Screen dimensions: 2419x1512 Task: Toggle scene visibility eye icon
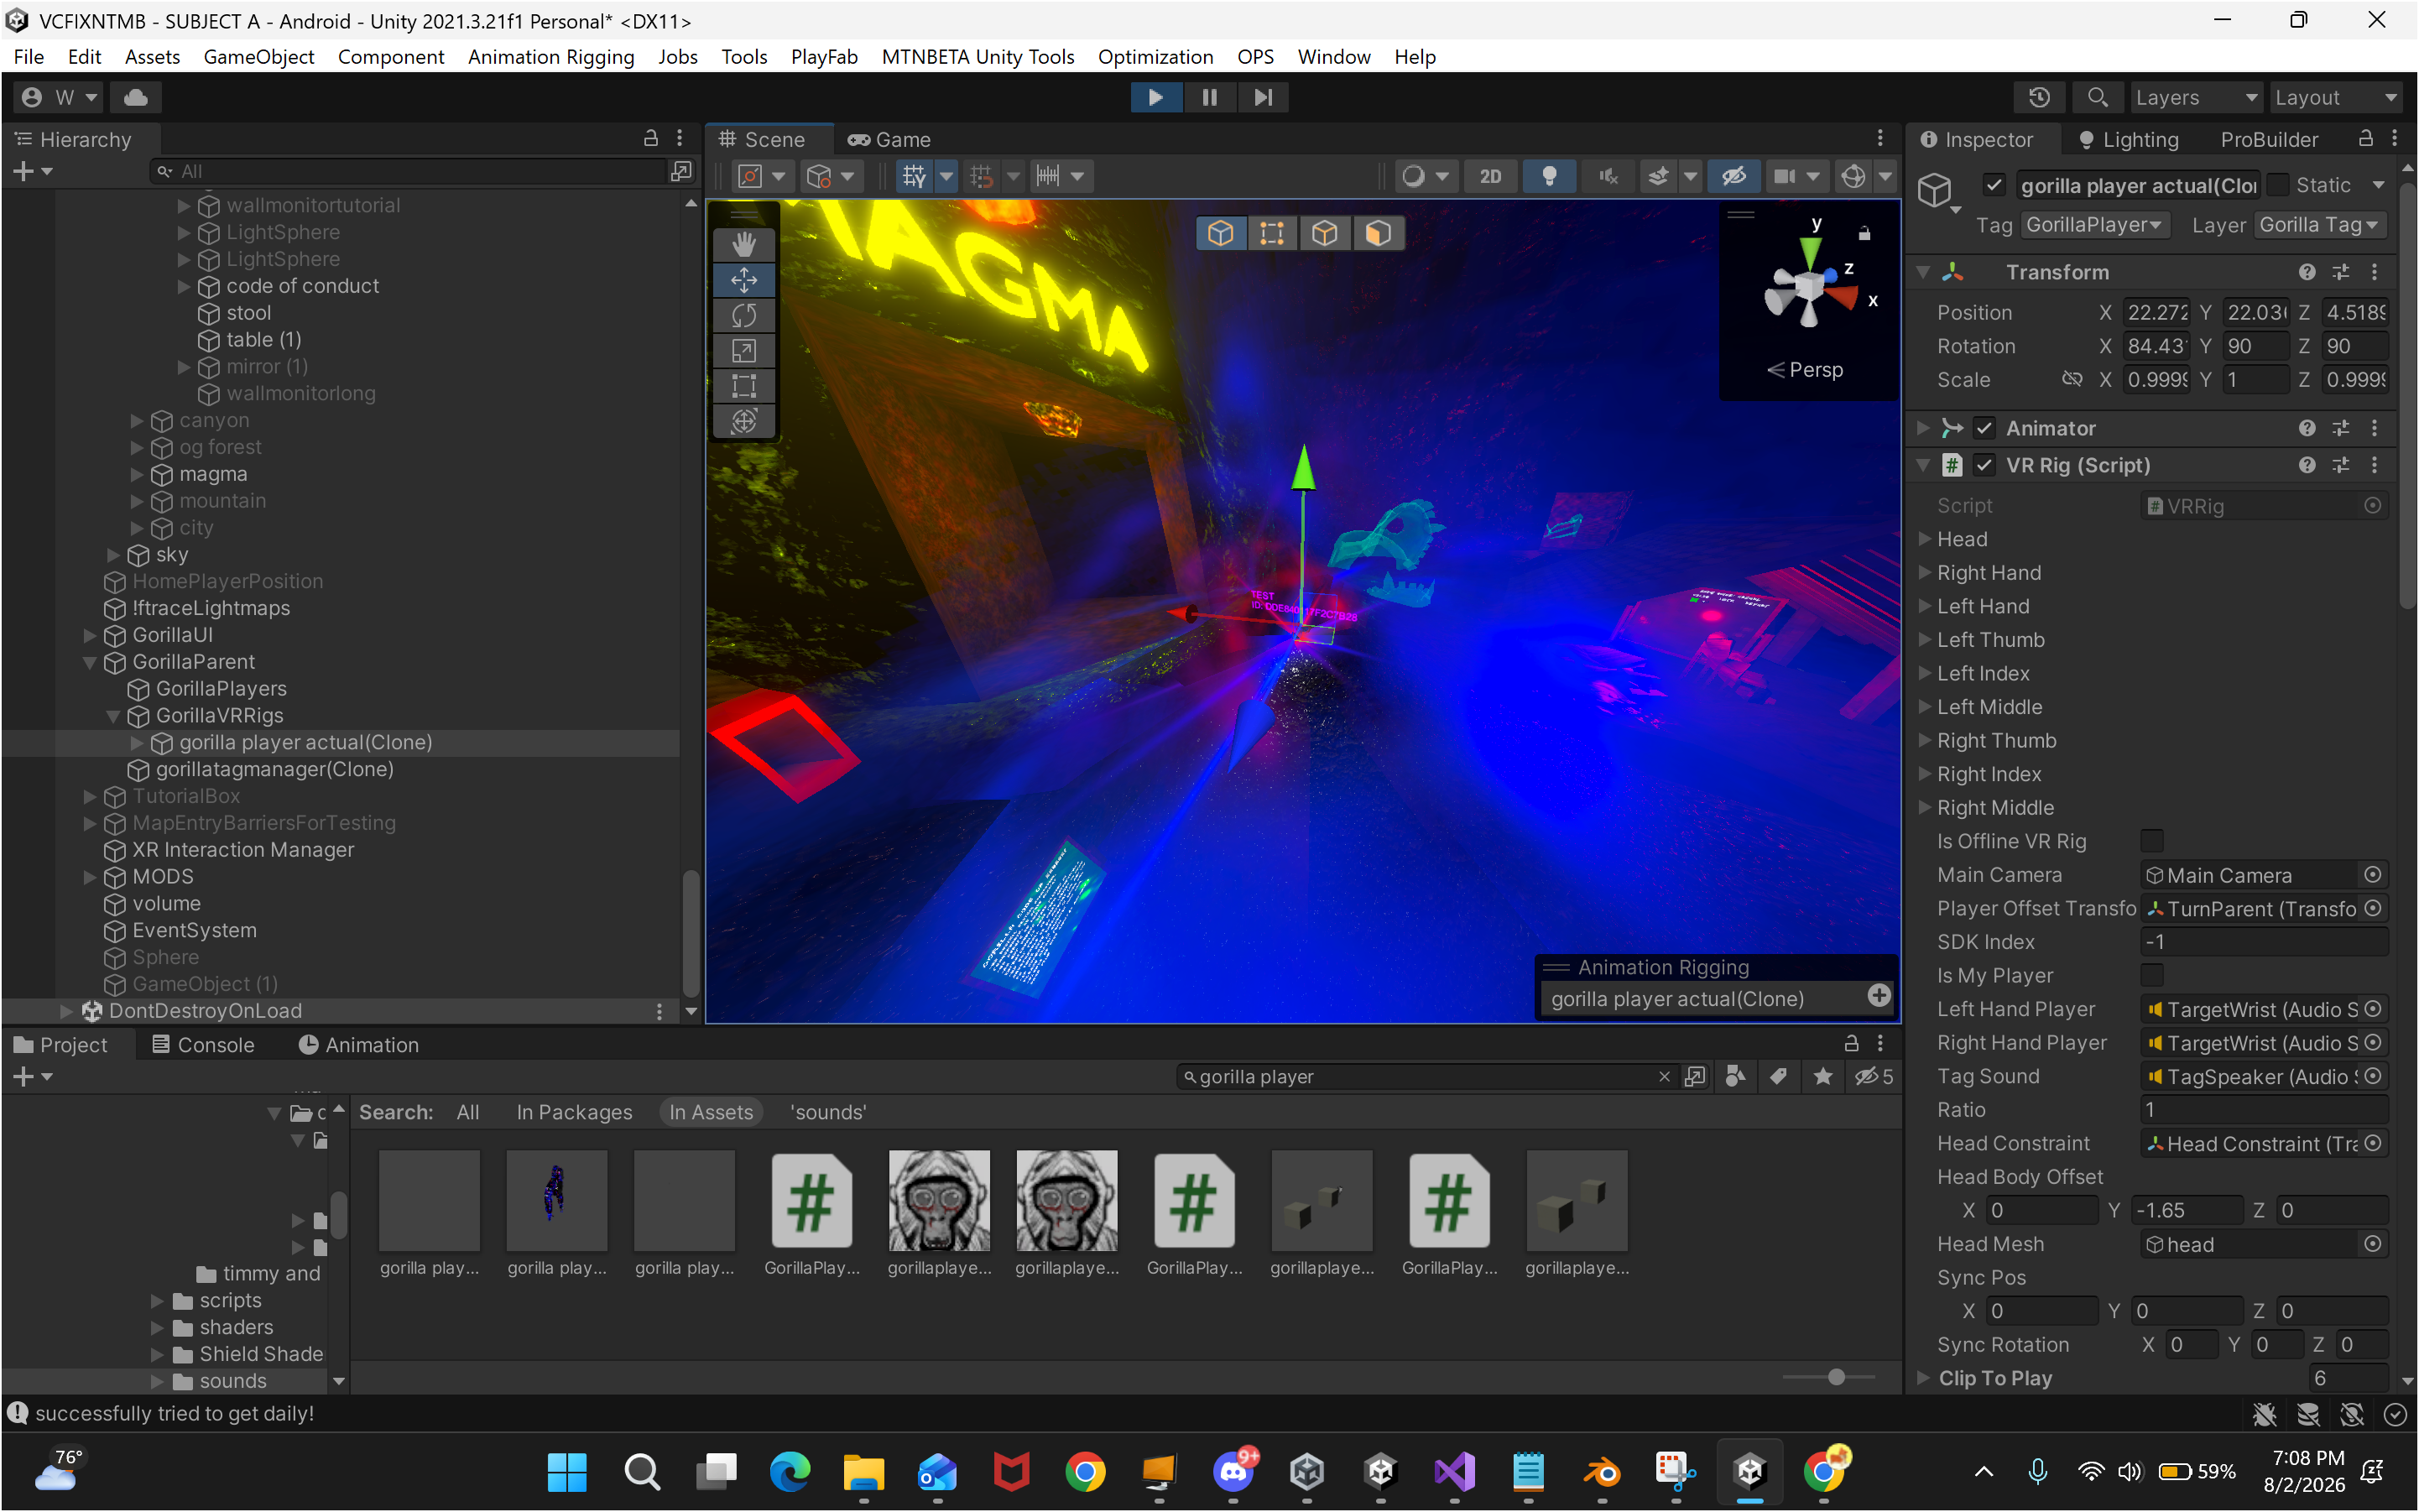point(1733,176)
